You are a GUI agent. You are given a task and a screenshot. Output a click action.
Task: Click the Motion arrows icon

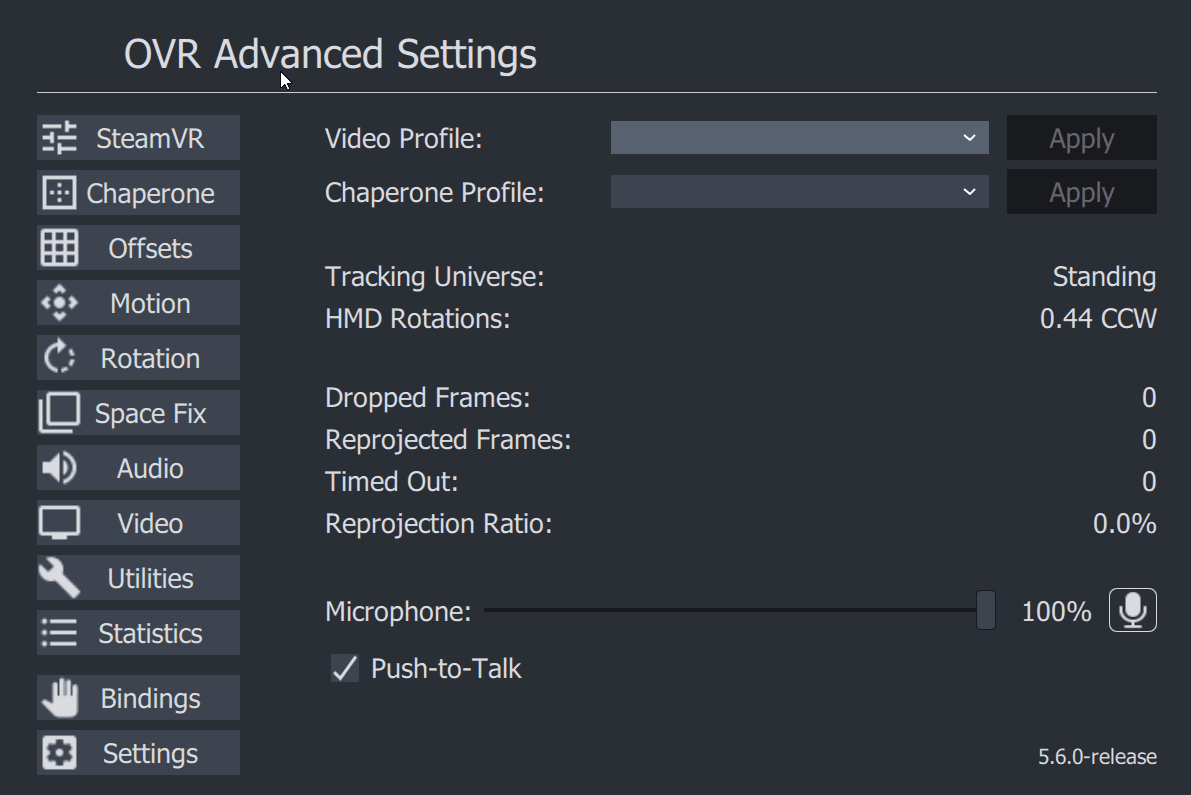[59, 303]
